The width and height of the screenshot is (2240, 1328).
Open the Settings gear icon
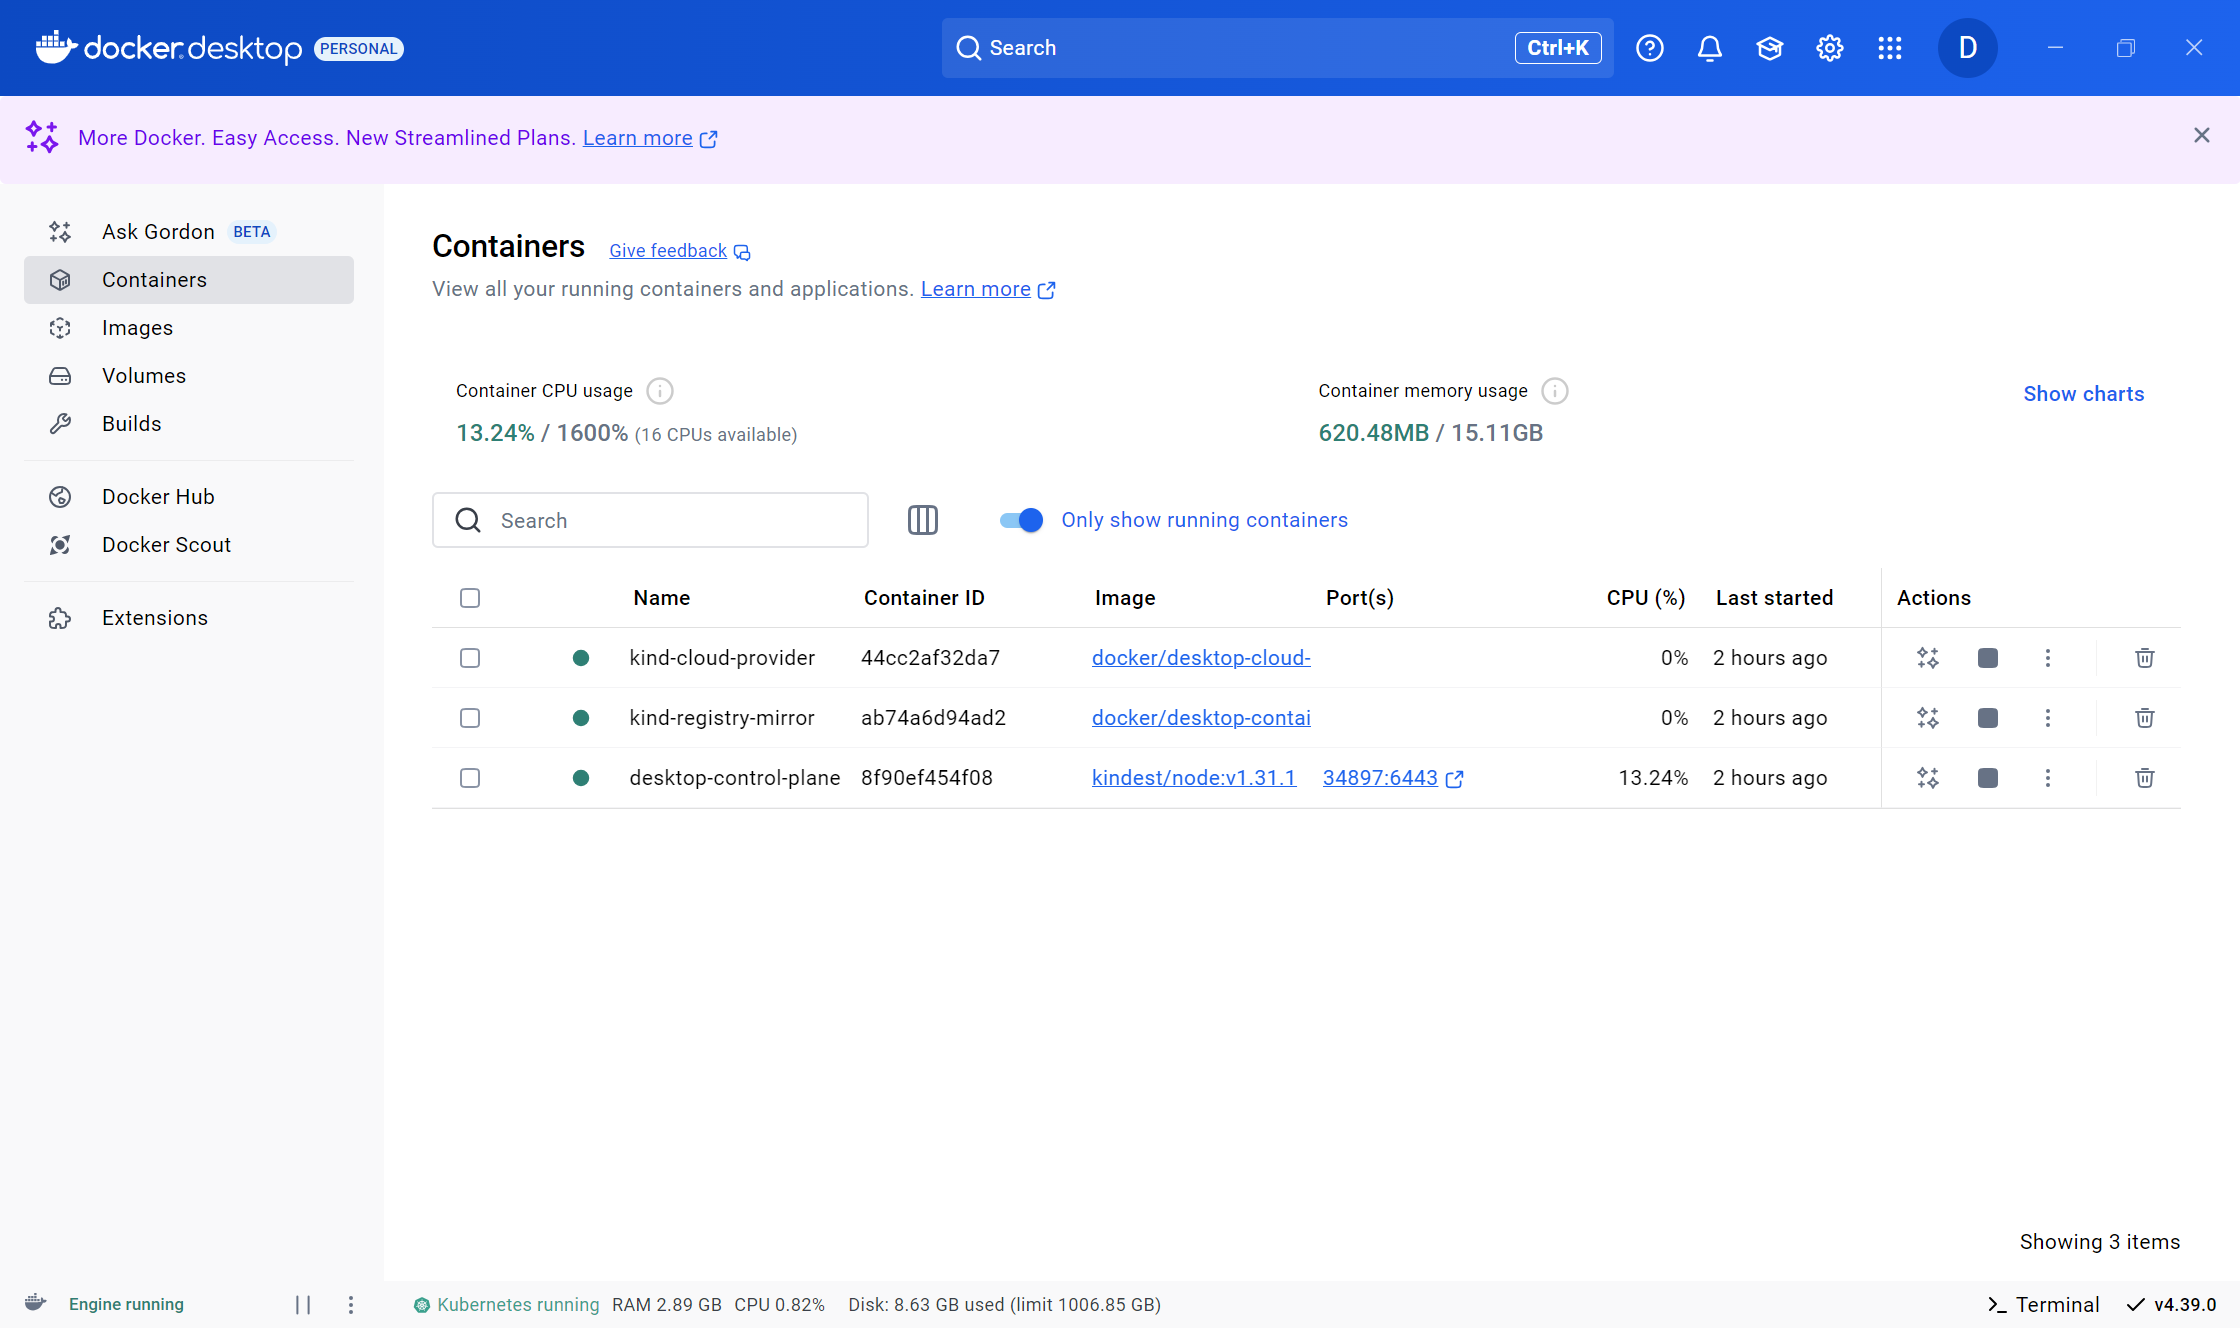coord(1830,48)
